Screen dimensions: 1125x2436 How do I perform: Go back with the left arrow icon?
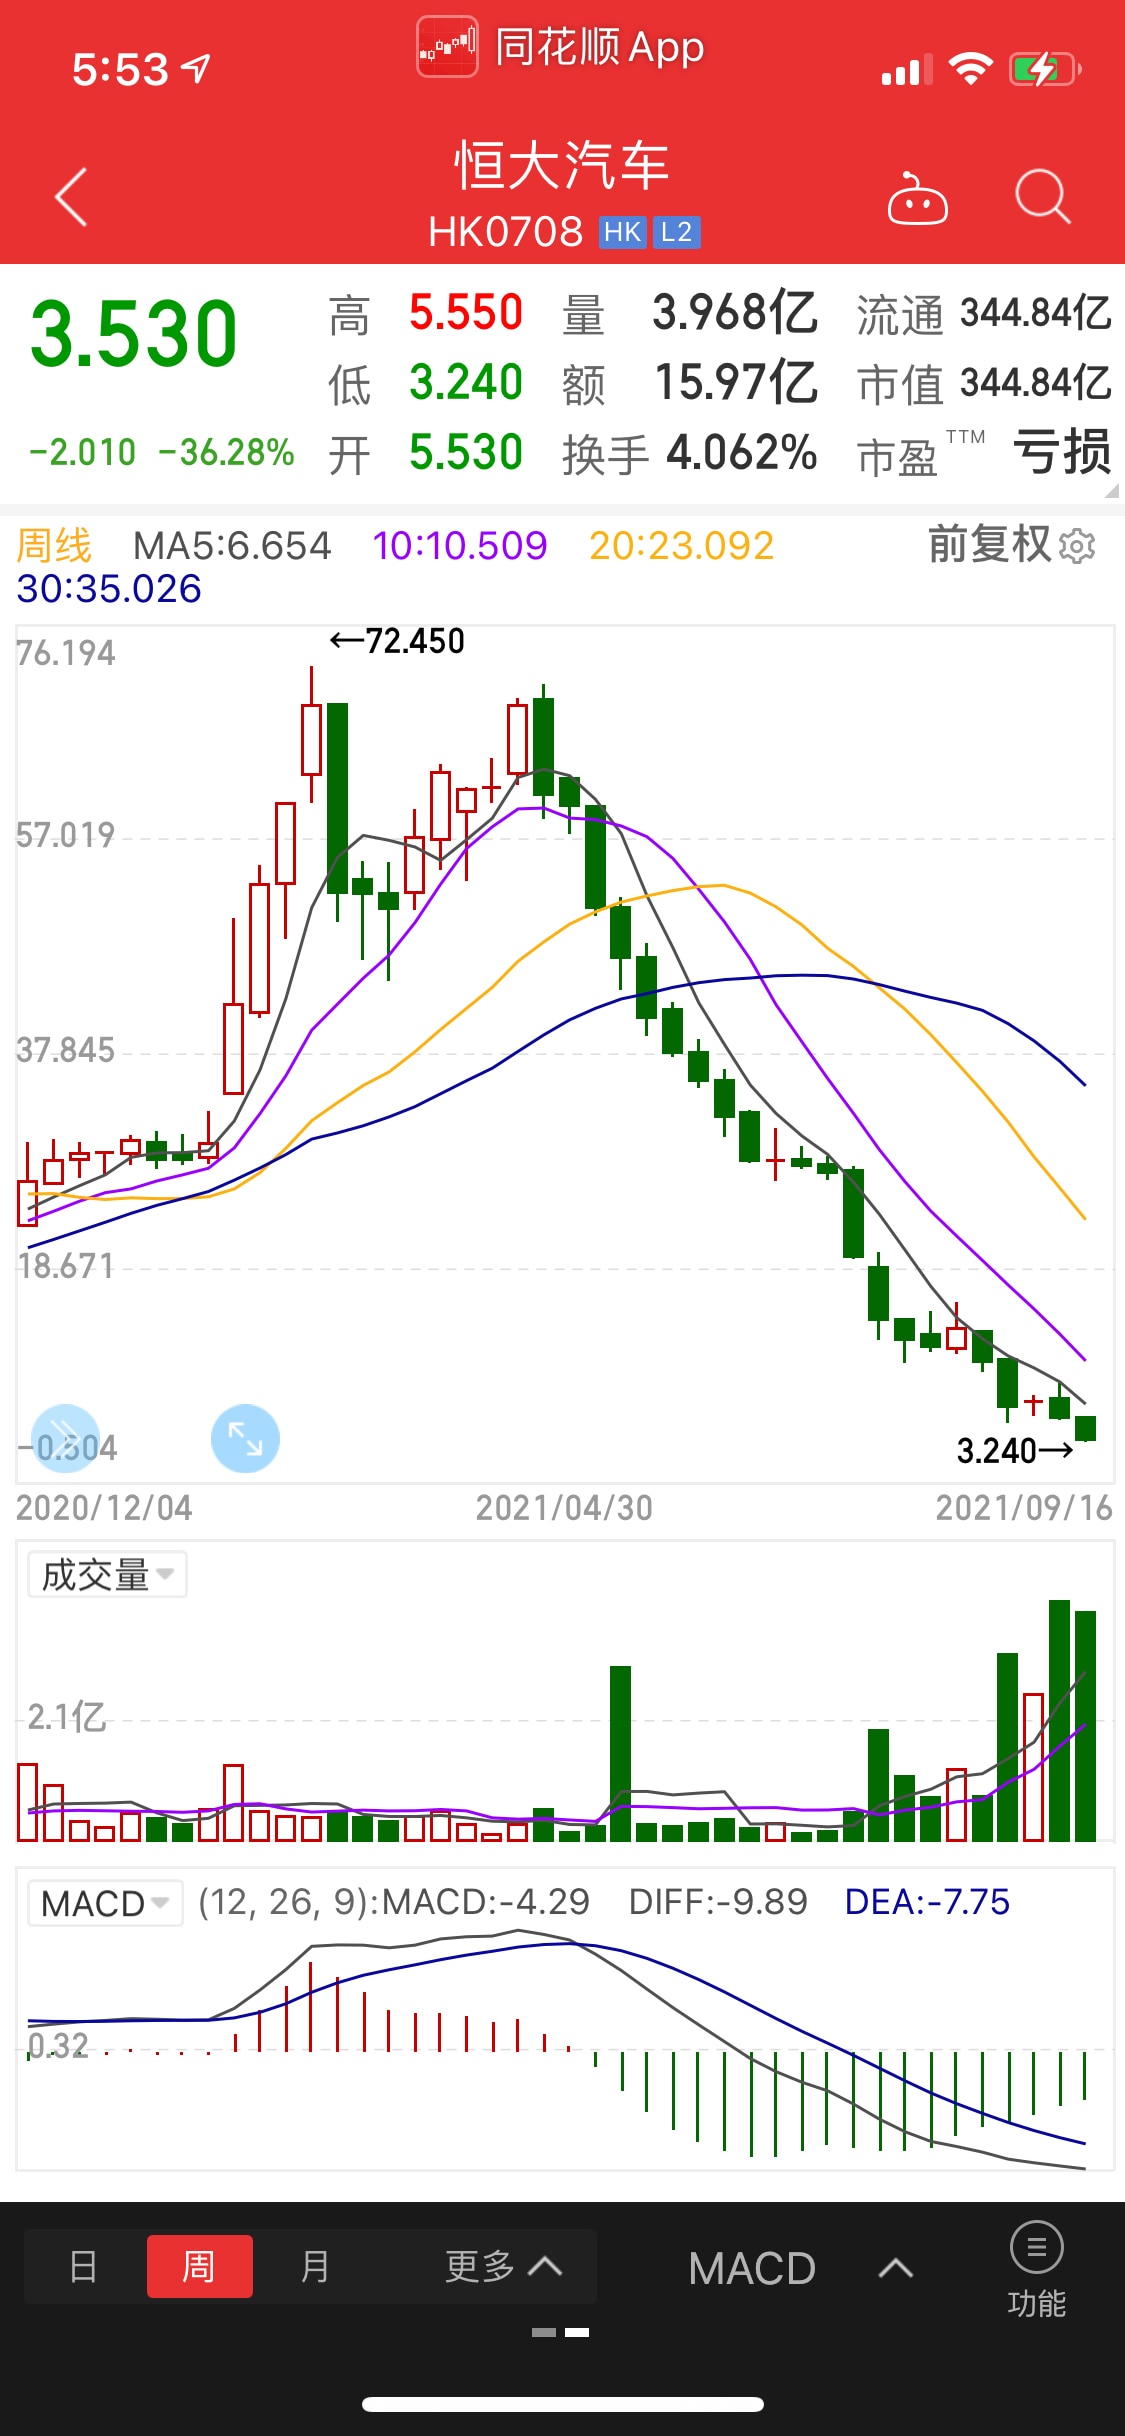tap(71, 197)
